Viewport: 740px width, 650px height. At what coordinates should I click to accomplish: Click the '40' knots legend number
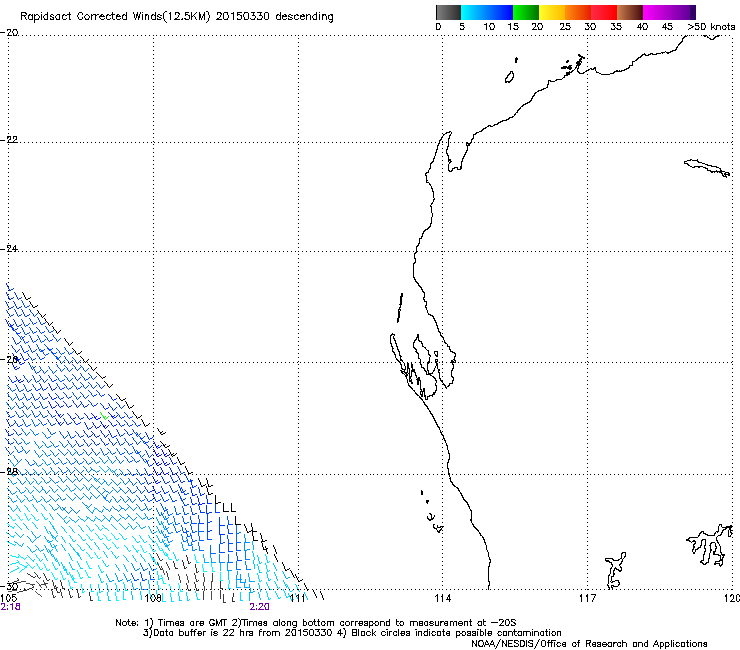[642, 27]
